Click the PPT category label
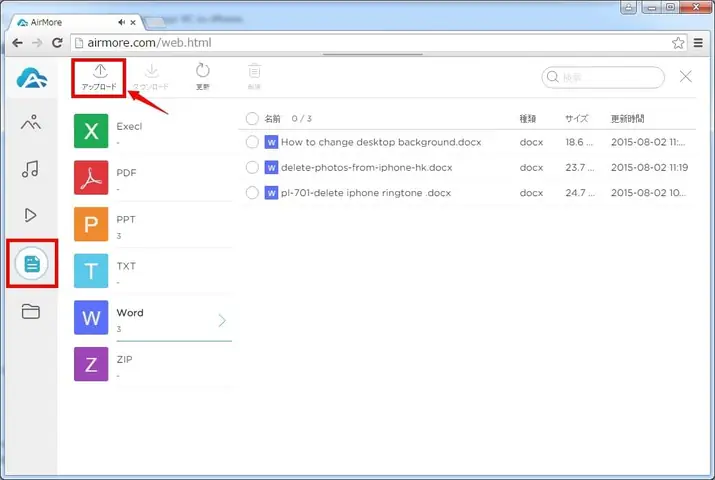This screenshot has width=715, height=480. click(x=126, y=219)
